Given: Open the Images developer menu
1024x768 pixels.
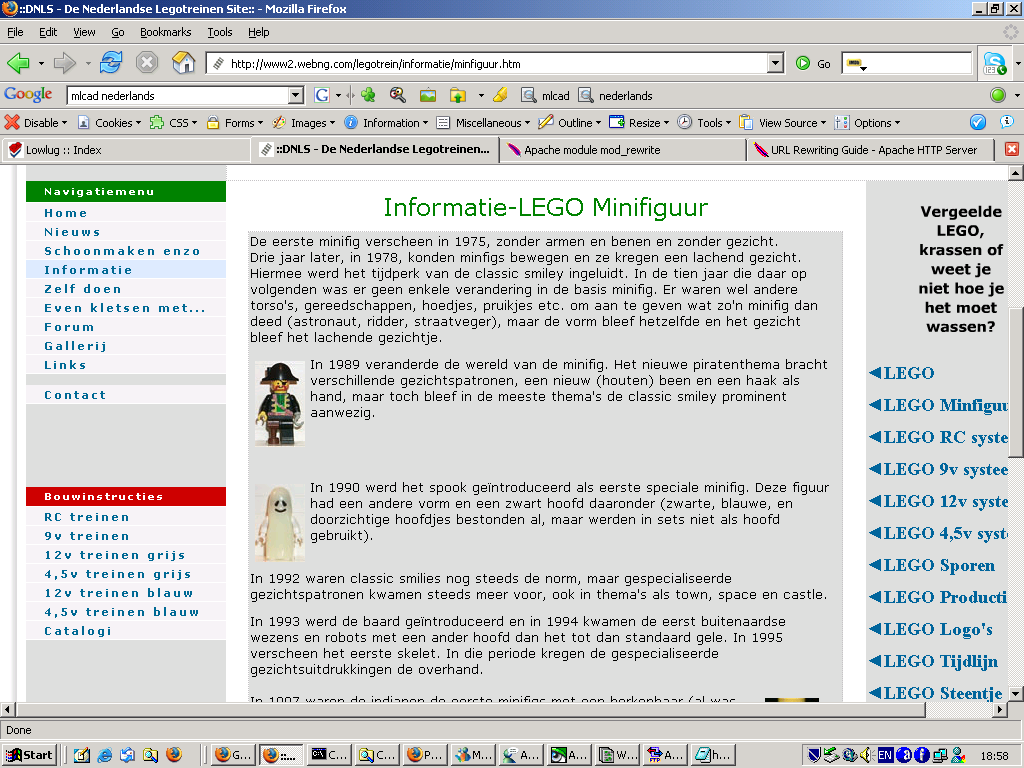Looking at the screenshot, I should click(x=304, y=123).
